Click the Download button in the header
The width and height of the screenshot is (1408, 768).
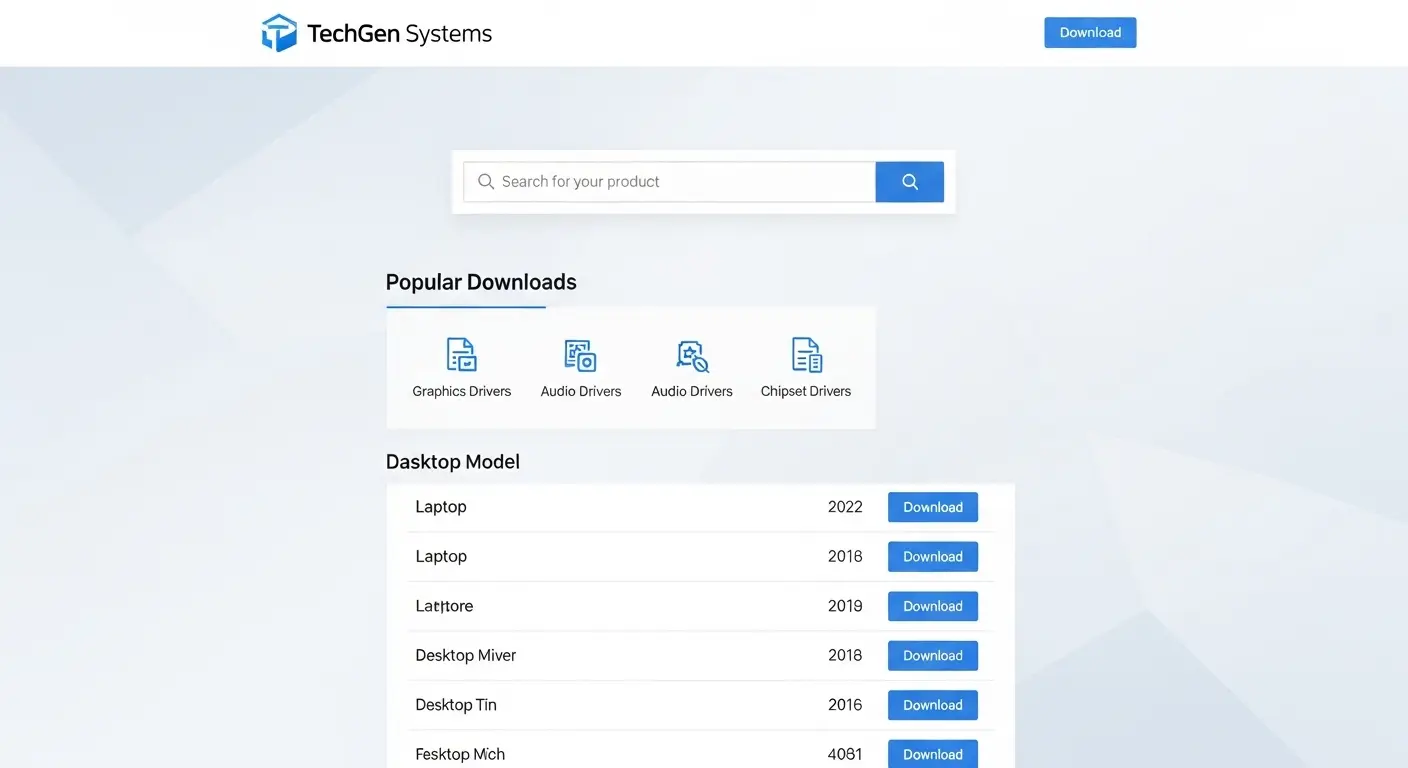point(1090,32)
